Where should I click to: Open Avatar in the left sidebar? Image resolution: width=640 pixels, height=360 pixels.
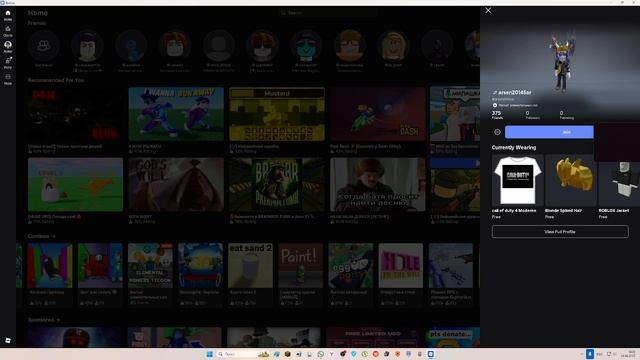[x=8, y=47]
